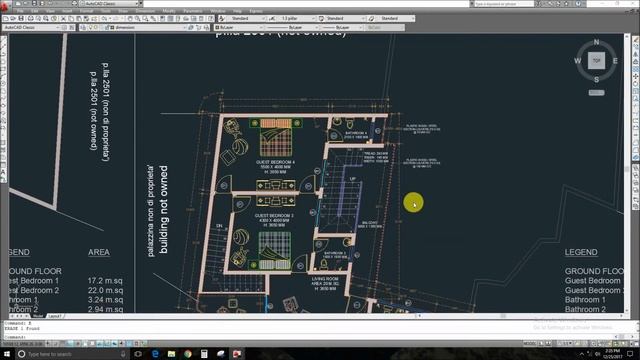
Task: Select the Match Properties tool
Action: pyautogui.click(x=87, y=19)
